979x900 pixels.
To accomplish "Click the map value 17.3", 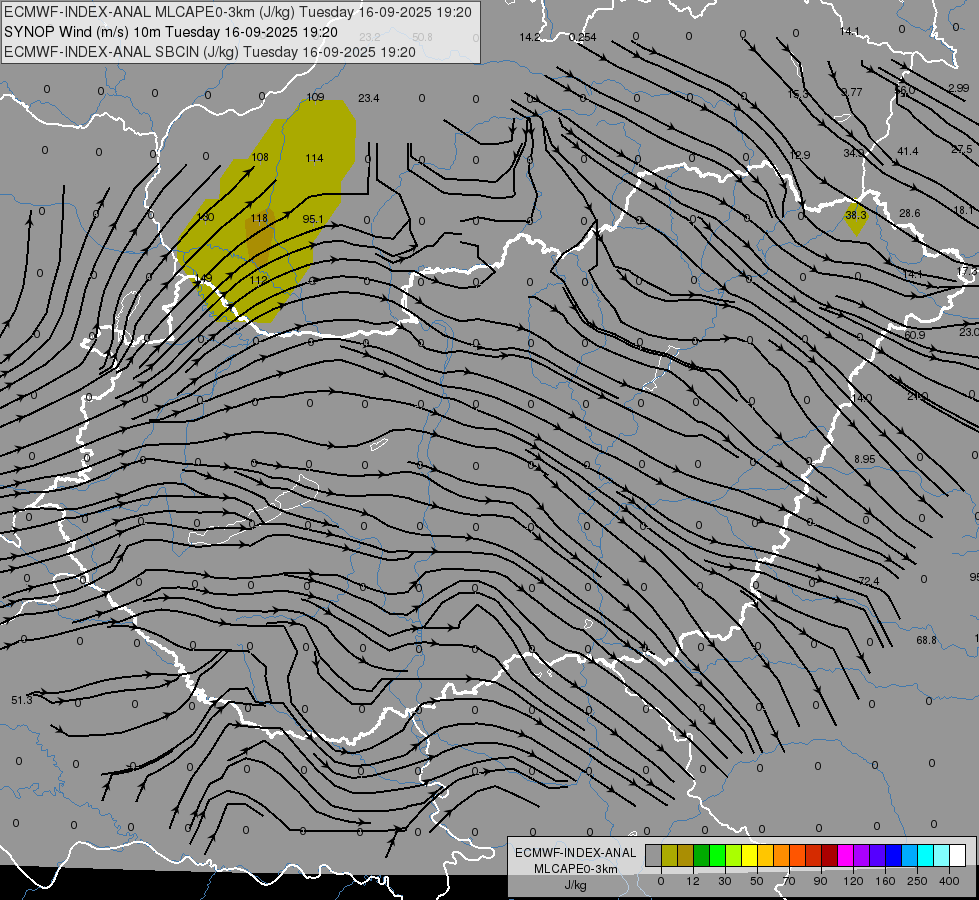I will [967, 271].
